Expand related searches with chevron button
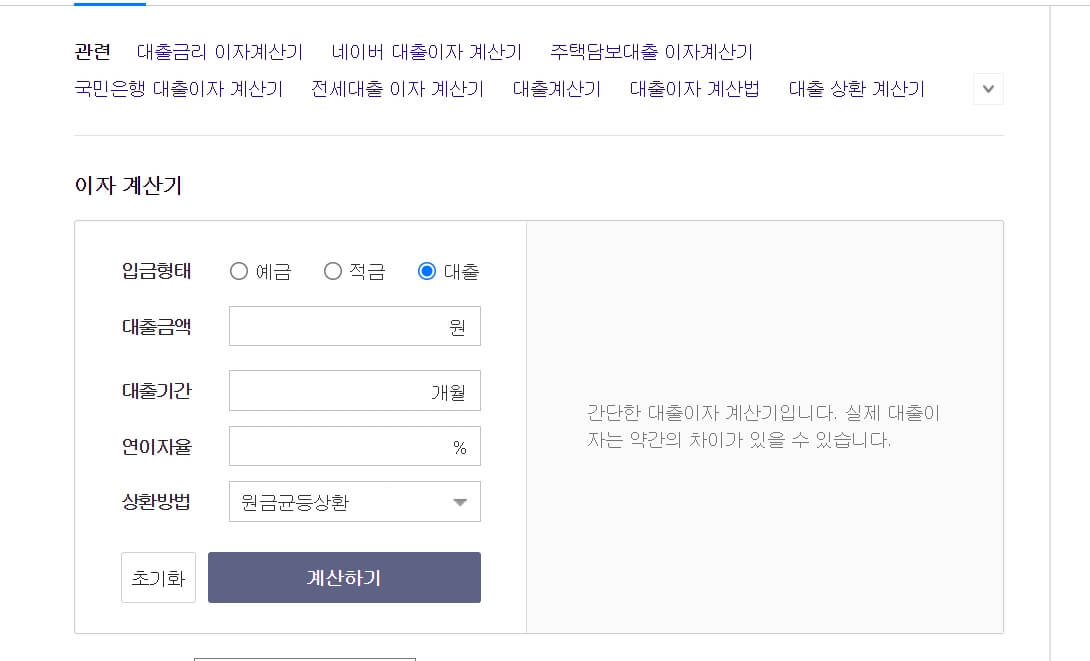 point(988,89)
